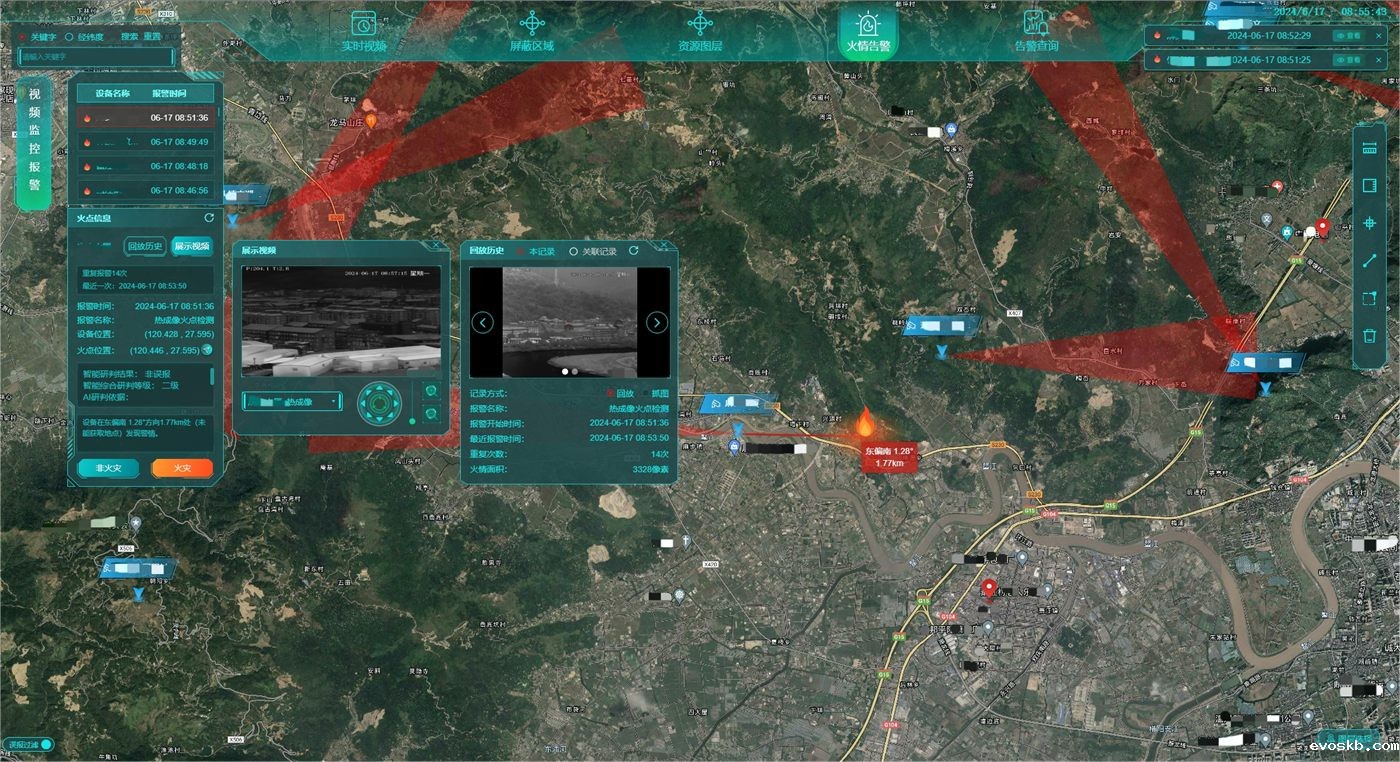Viewport: 1400px width, 762px height.
Task: Select the ruler distance measuring tool
Action: coord(1369,149)
